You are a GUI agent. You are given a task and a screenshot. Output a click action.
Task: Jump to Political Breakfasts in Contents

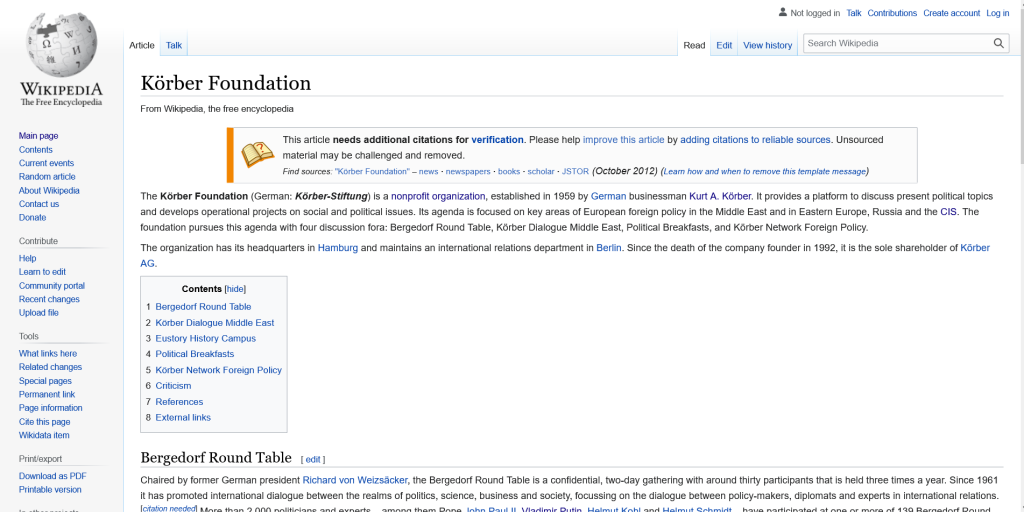click(x=195, y=354)
